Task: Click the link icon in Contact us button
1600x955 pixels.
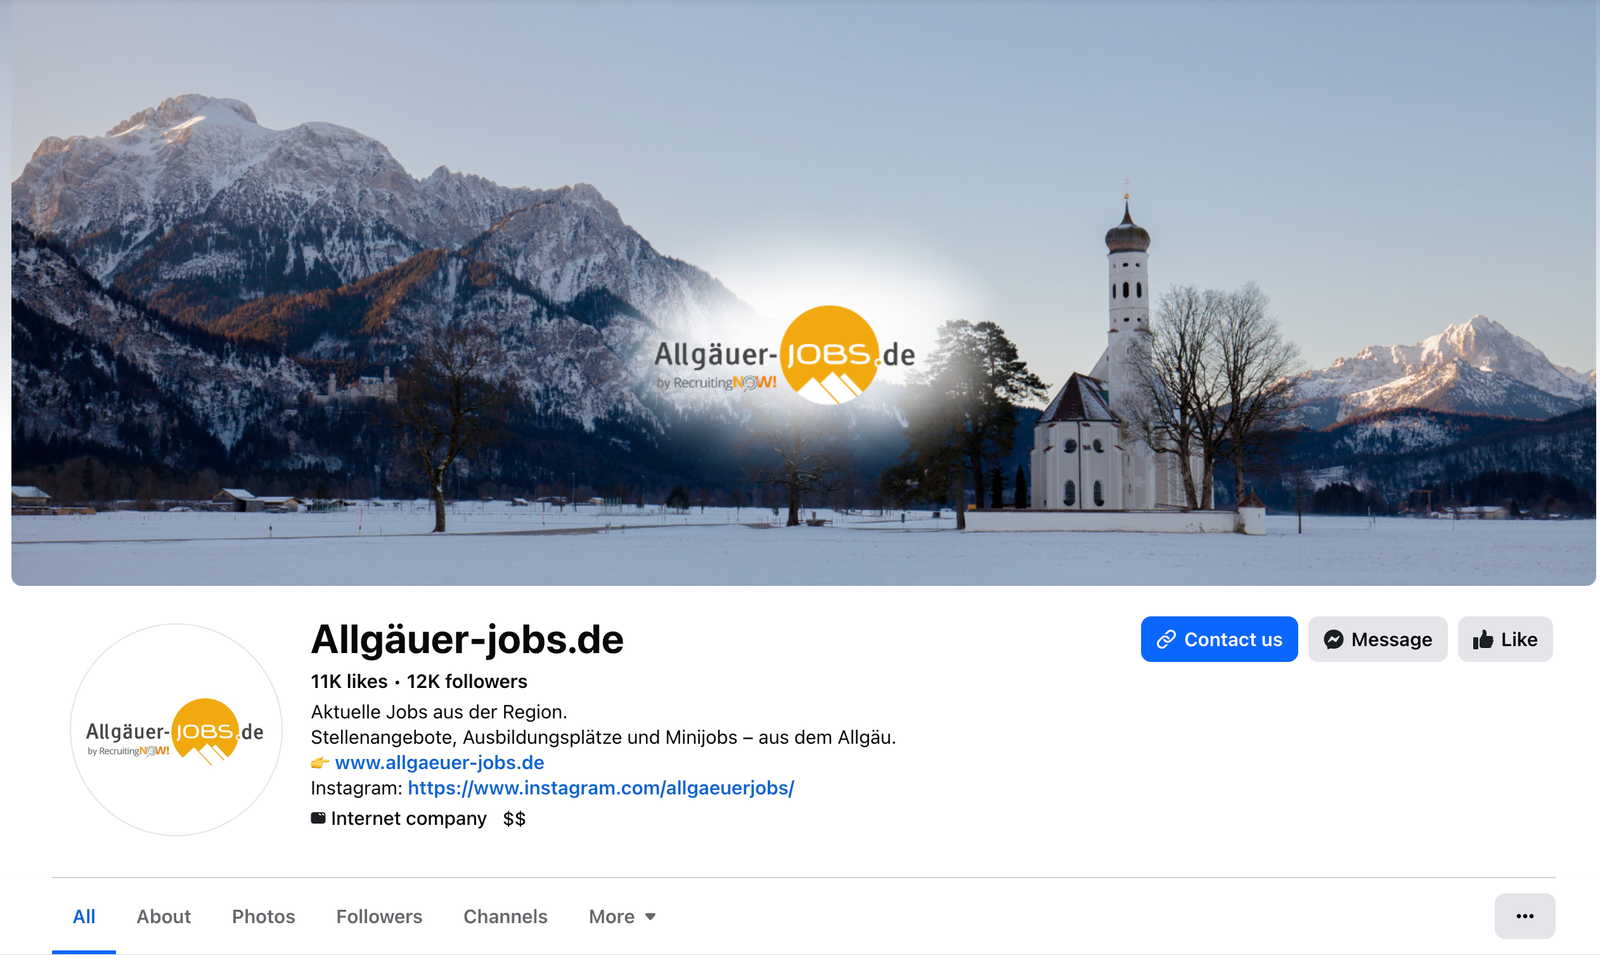Action: (1166, 639)
